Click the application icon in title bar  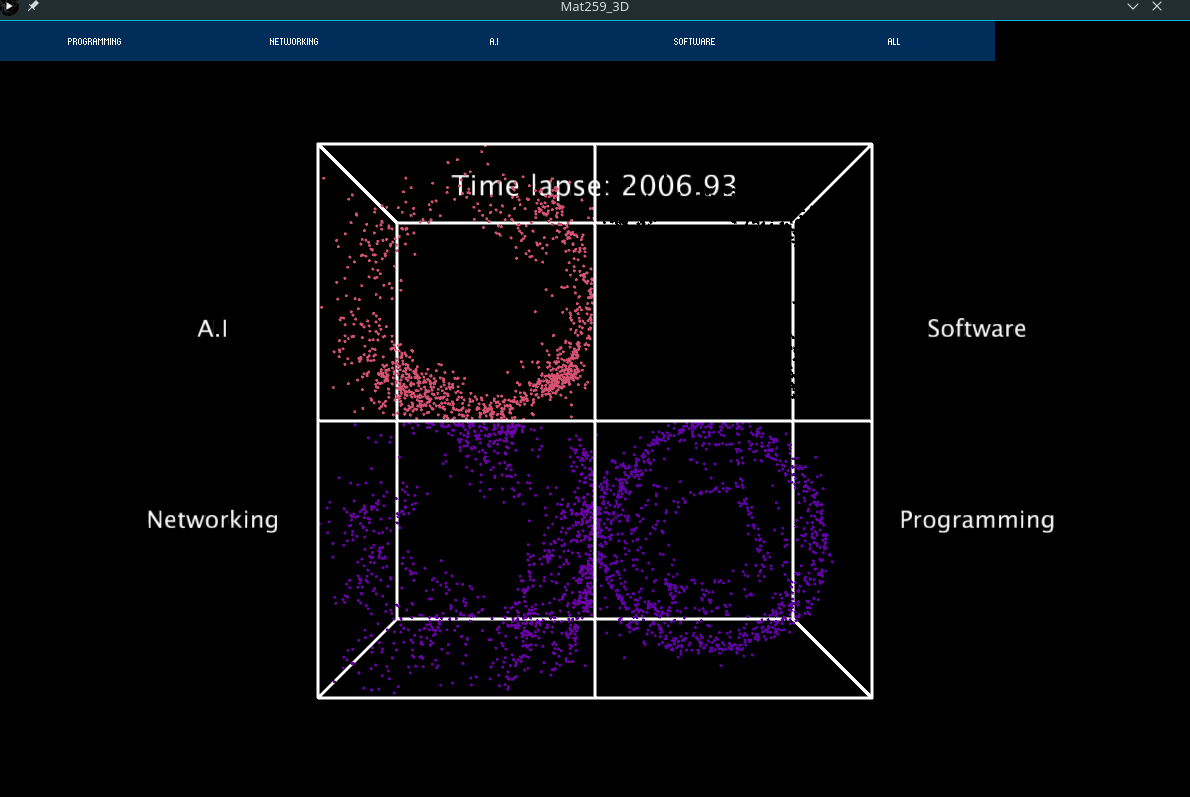click(x=10, y=7)
